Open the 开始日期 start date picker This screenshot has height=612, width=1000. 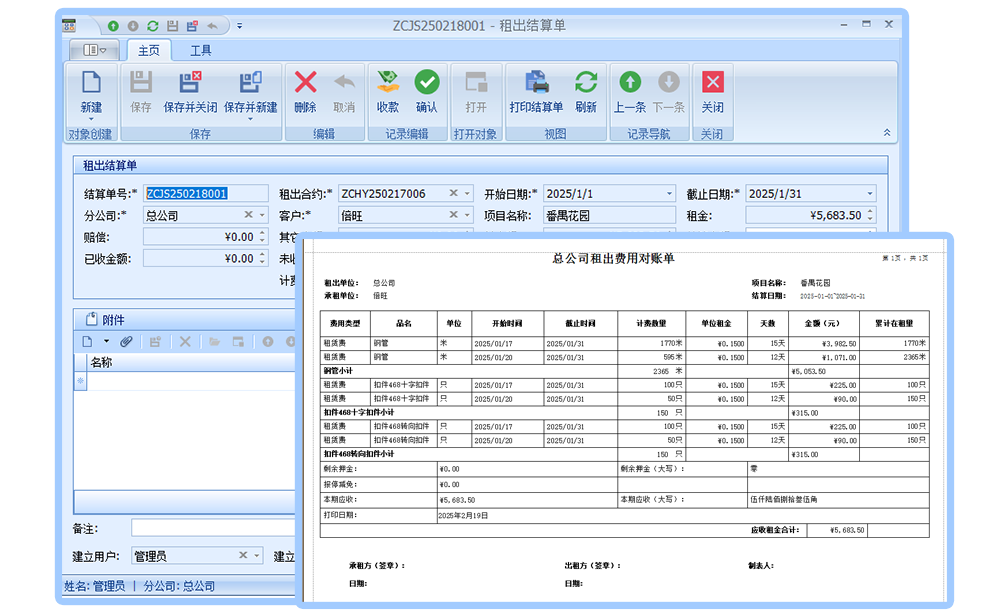(x=668, y=192)
